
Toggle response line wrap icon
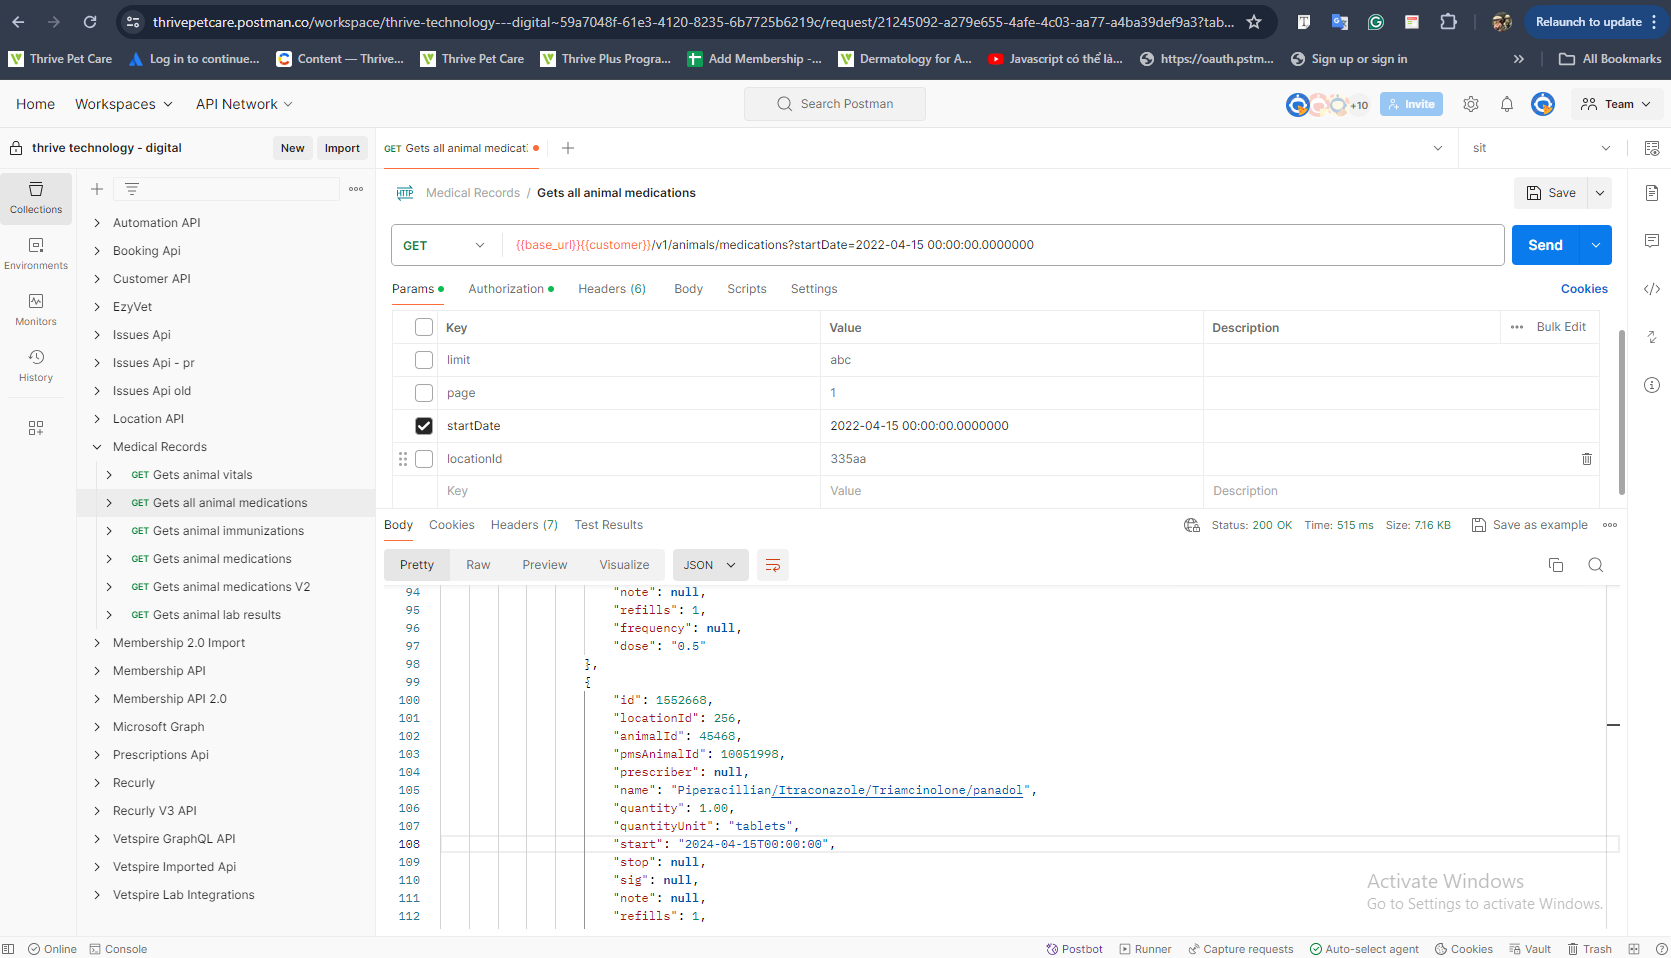pos(773,565)
